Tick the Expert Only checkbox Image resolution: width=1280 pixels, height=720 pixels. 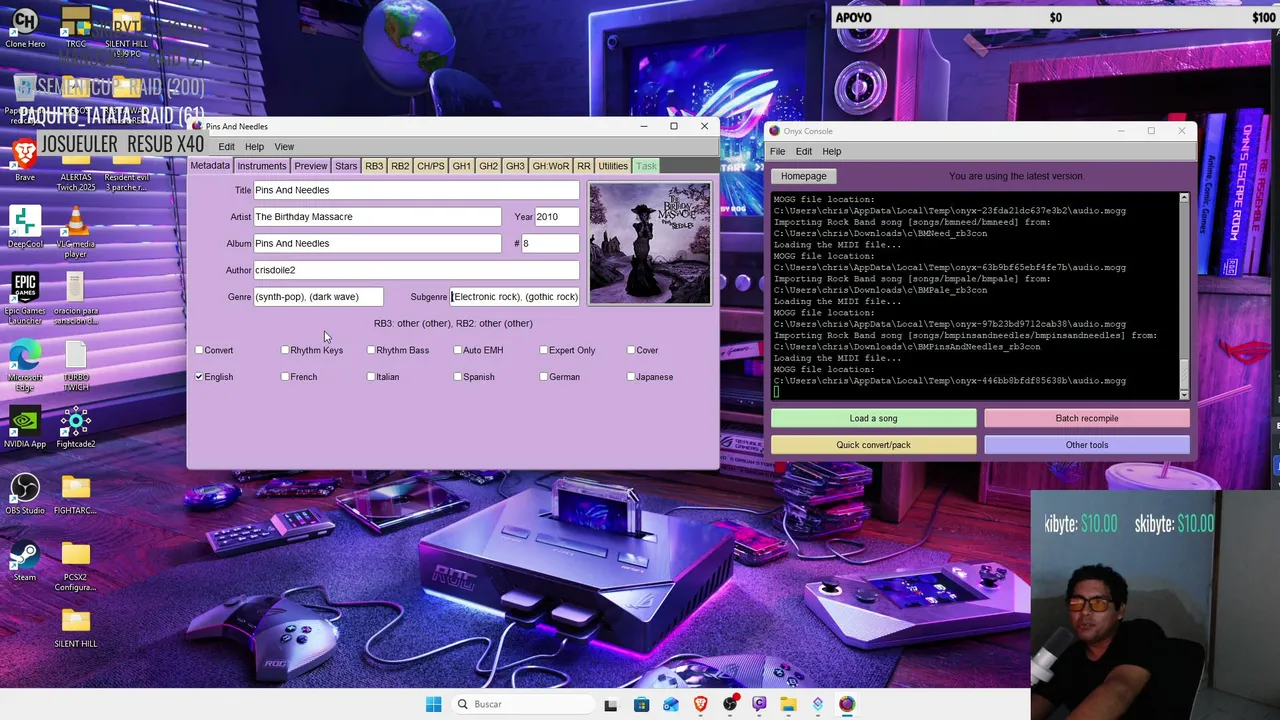coord(544,350)
